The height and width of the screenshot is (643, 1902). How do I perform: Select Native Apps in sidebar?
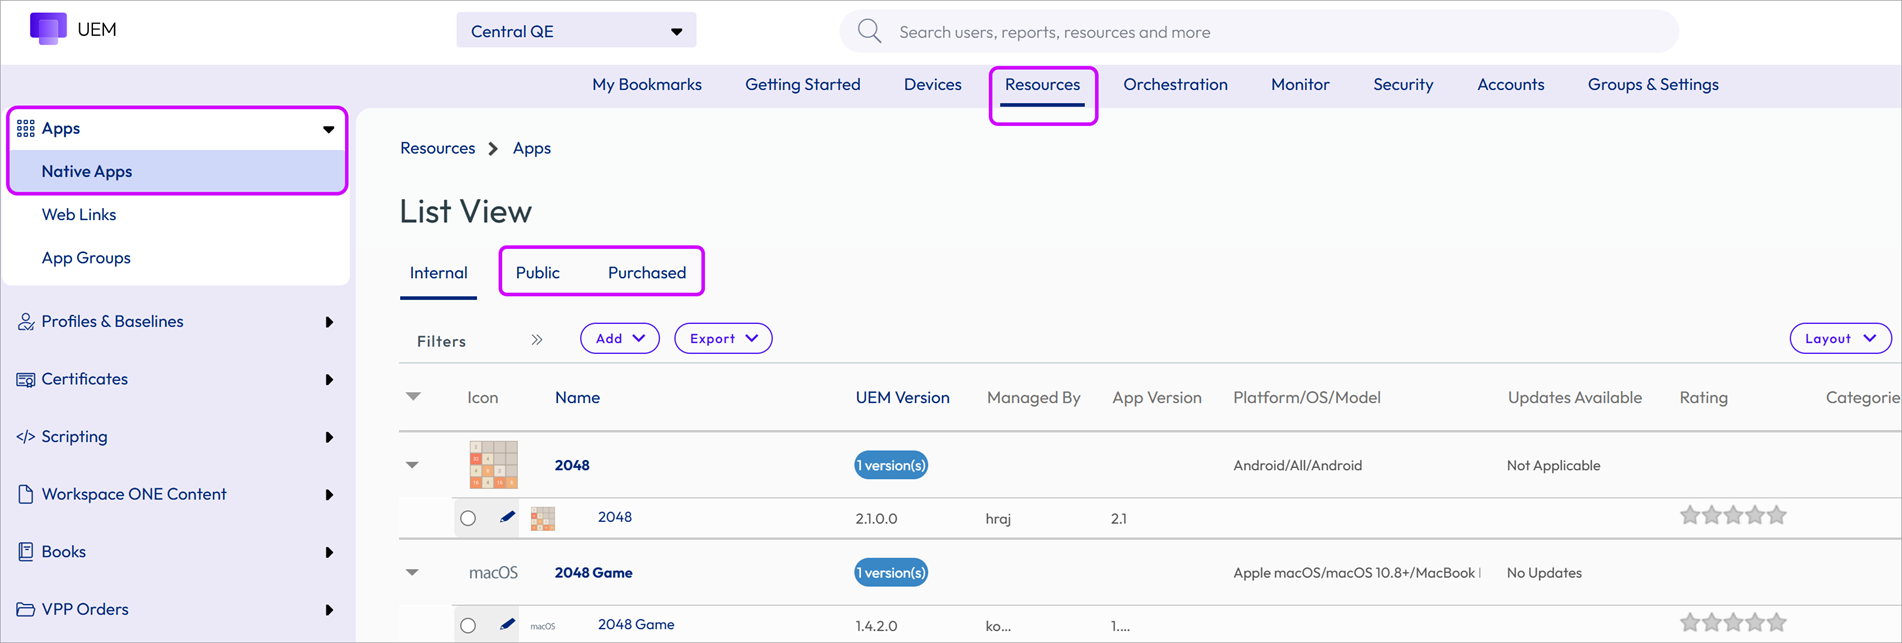(x=177, y=171)
